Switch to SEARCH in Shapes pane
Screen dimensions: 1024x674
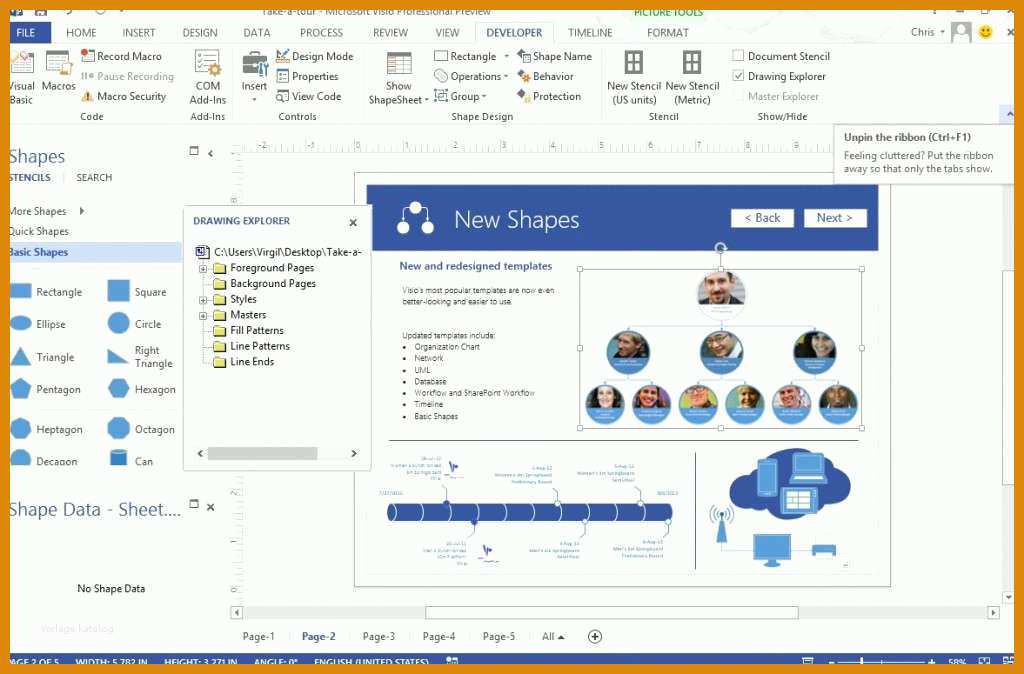point(94,177)
